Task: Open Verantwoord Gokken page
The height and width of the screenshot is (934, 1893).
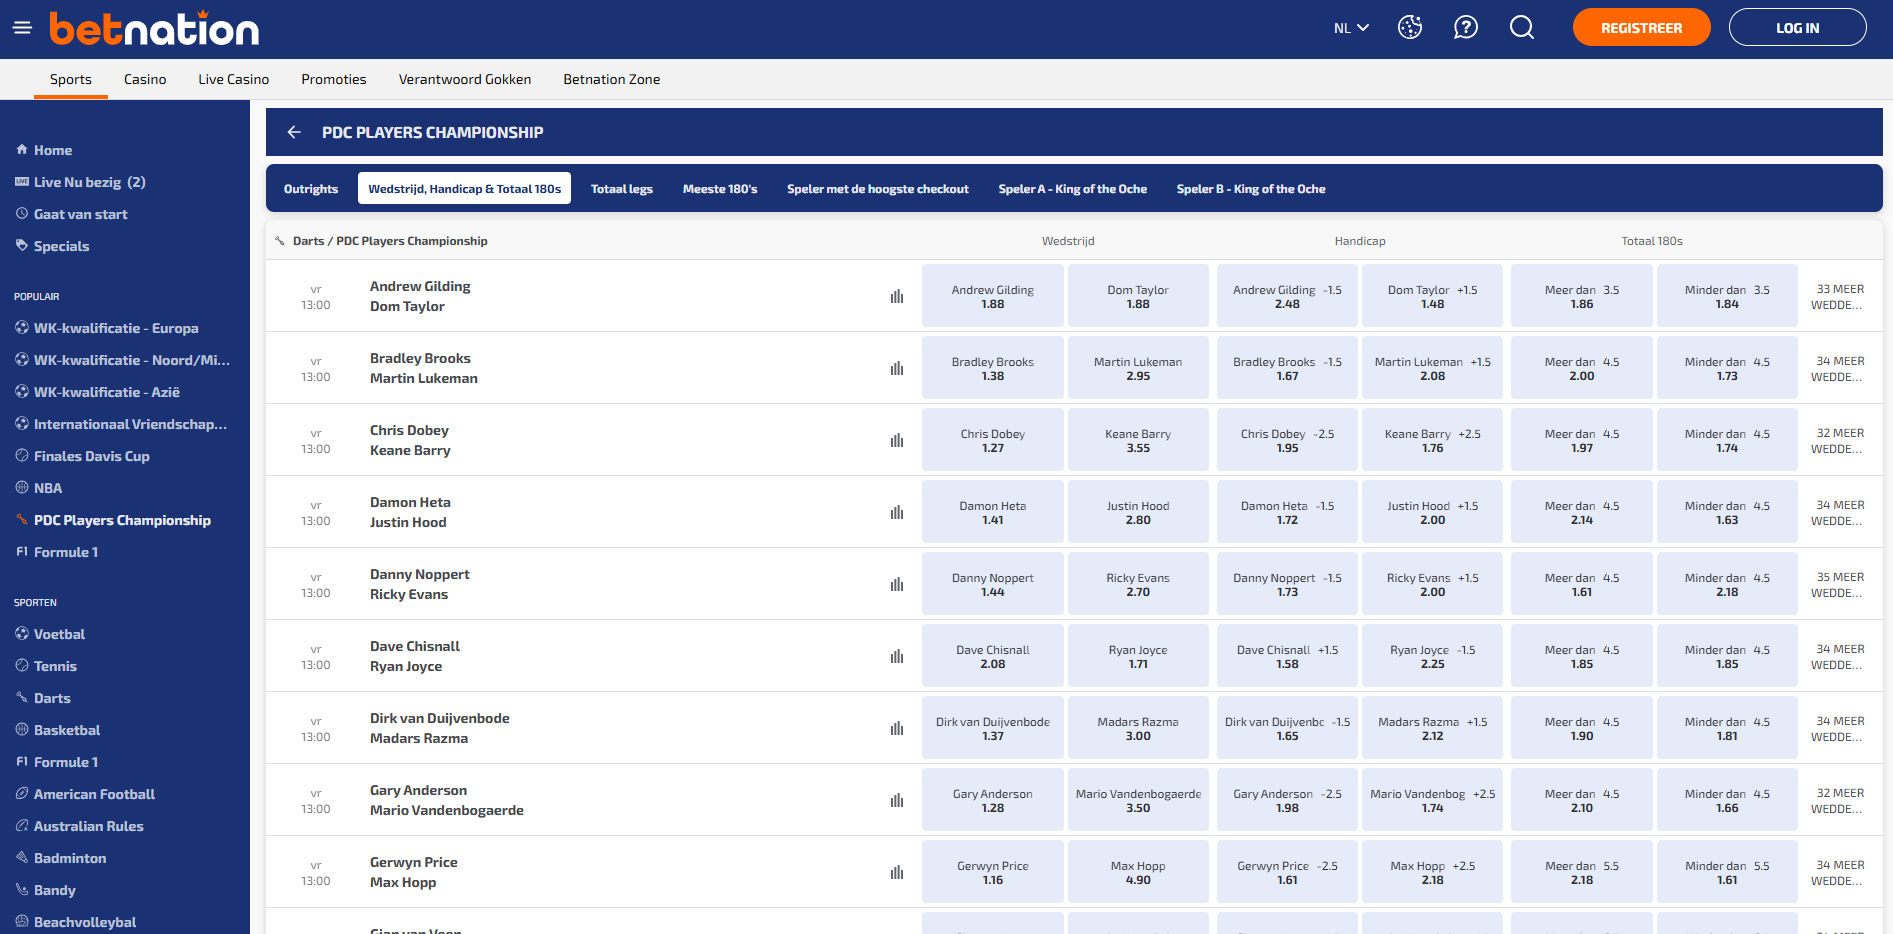Action: 465,79
